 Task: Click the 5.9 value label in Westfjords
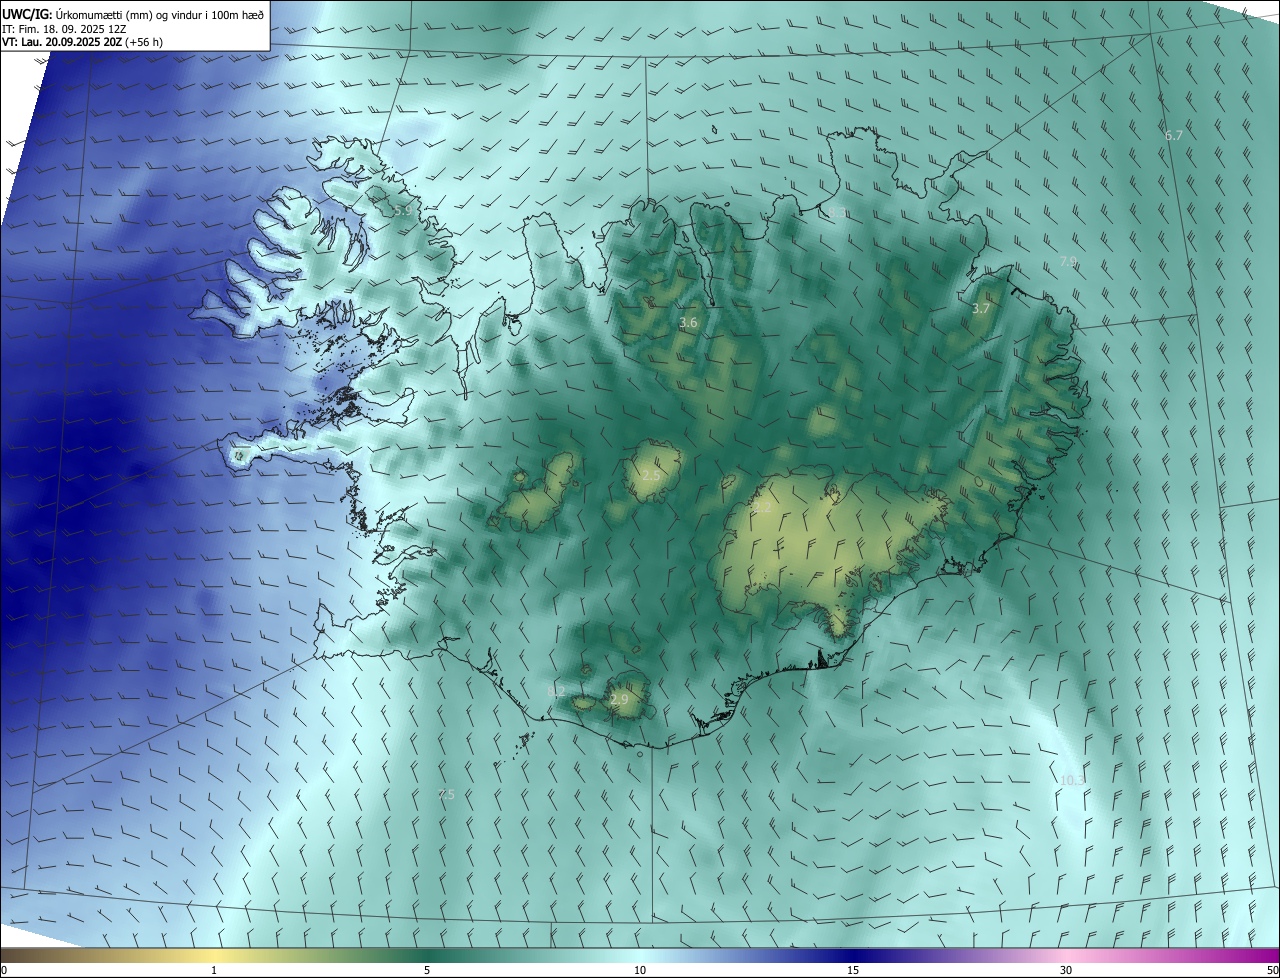(401, 211)
